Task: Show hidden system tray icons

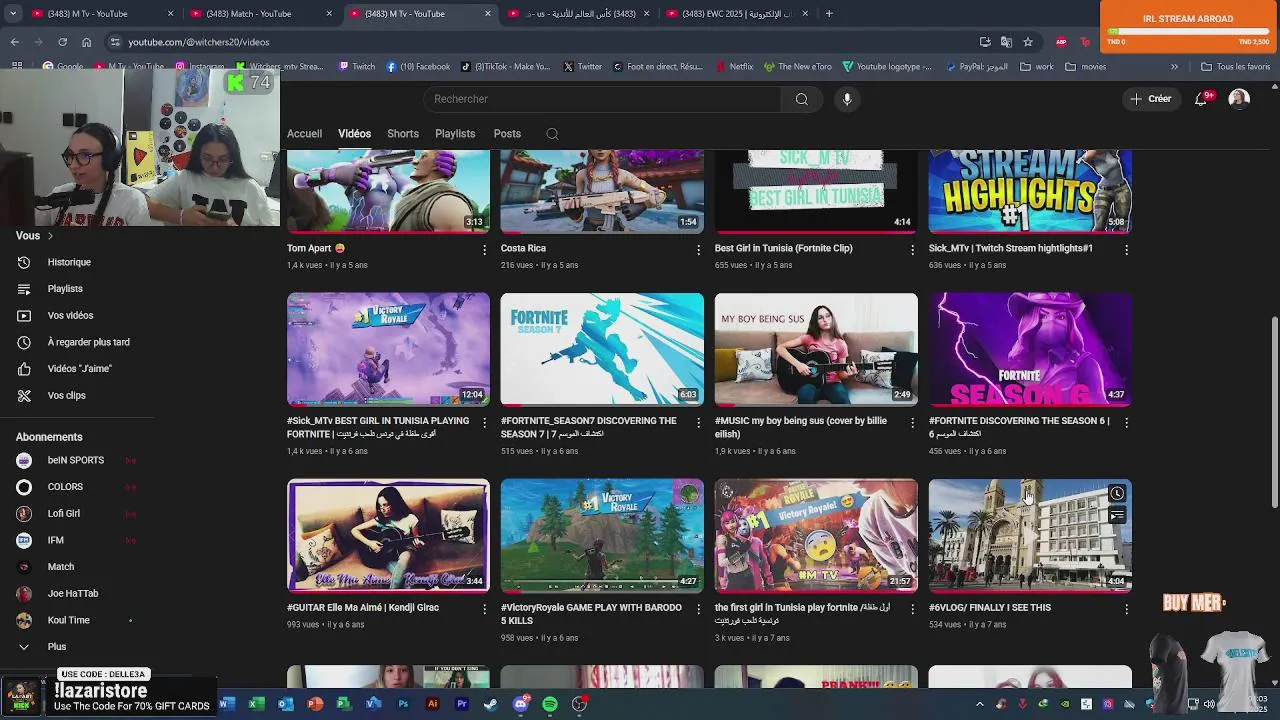Action: [x=980, y=704]
